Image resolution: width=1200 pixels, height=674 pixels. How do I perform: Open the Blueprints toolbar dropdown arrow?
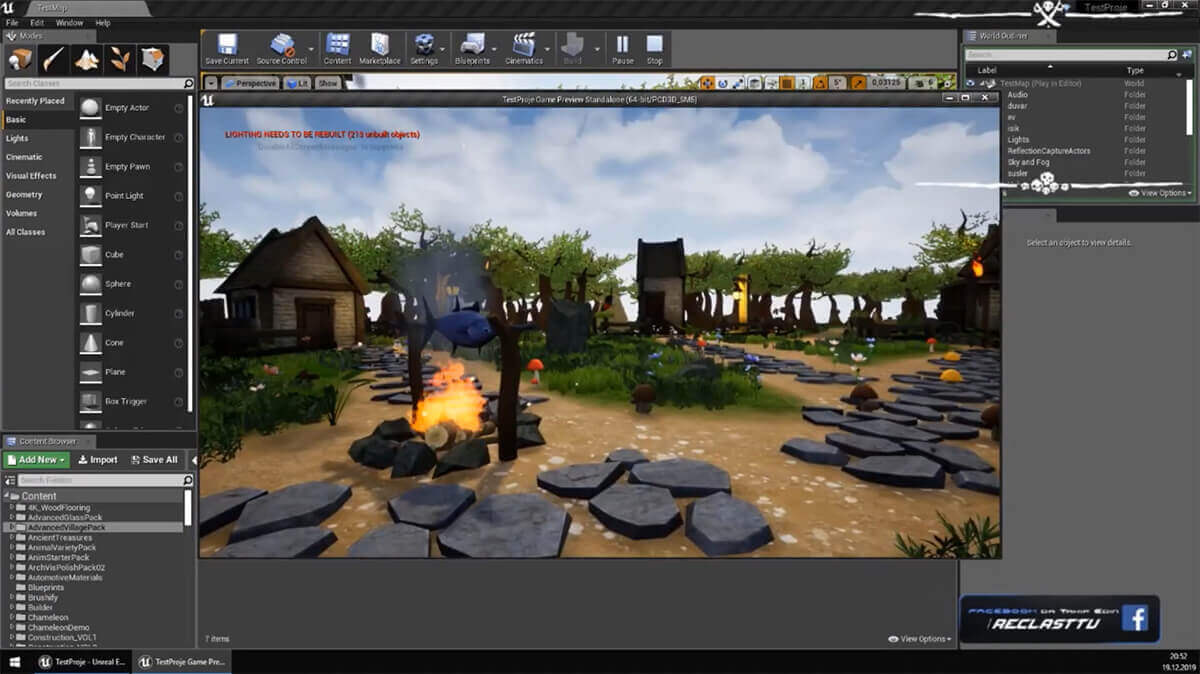(x=493, y=48)
